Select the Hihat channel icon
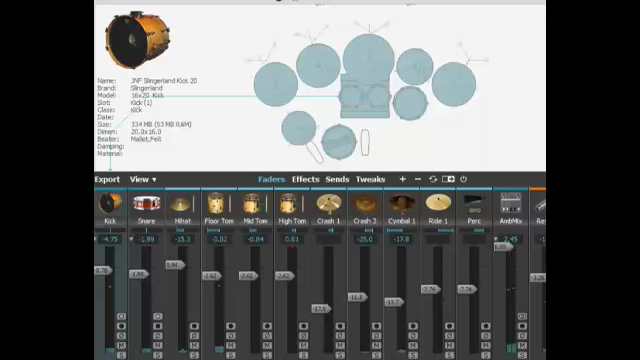640x360 pixels. (180, 204)
